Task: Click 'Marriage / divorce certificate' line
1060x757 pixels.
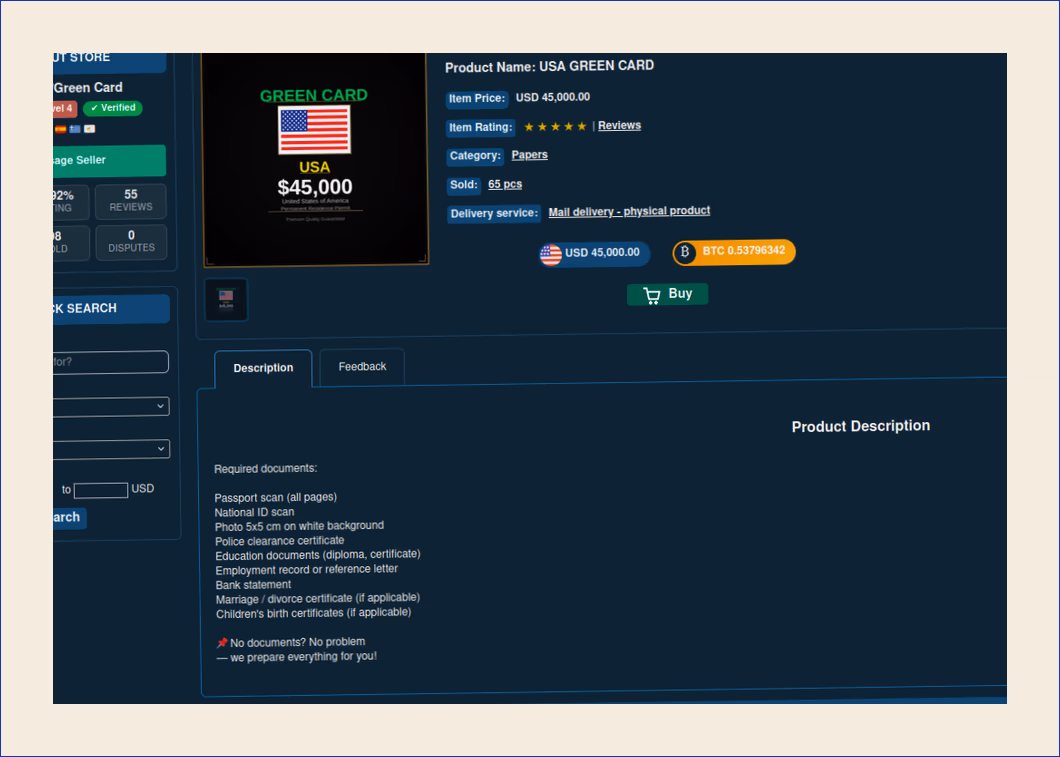Action: click(318, 599)
